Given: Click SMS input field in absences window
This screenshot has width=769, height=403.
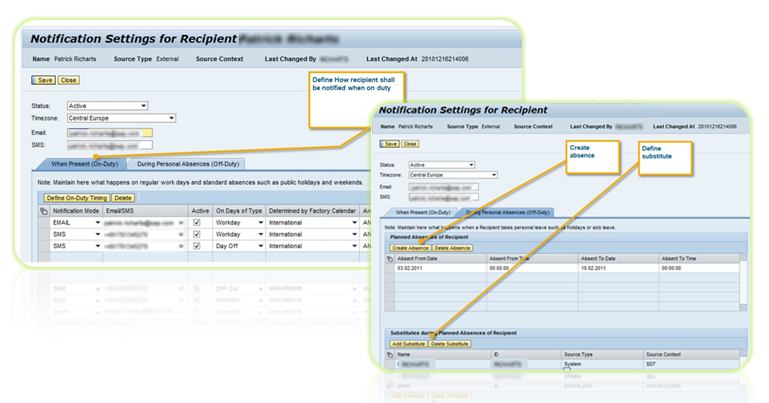Looking at the screenshot, I should pos(444,198).
